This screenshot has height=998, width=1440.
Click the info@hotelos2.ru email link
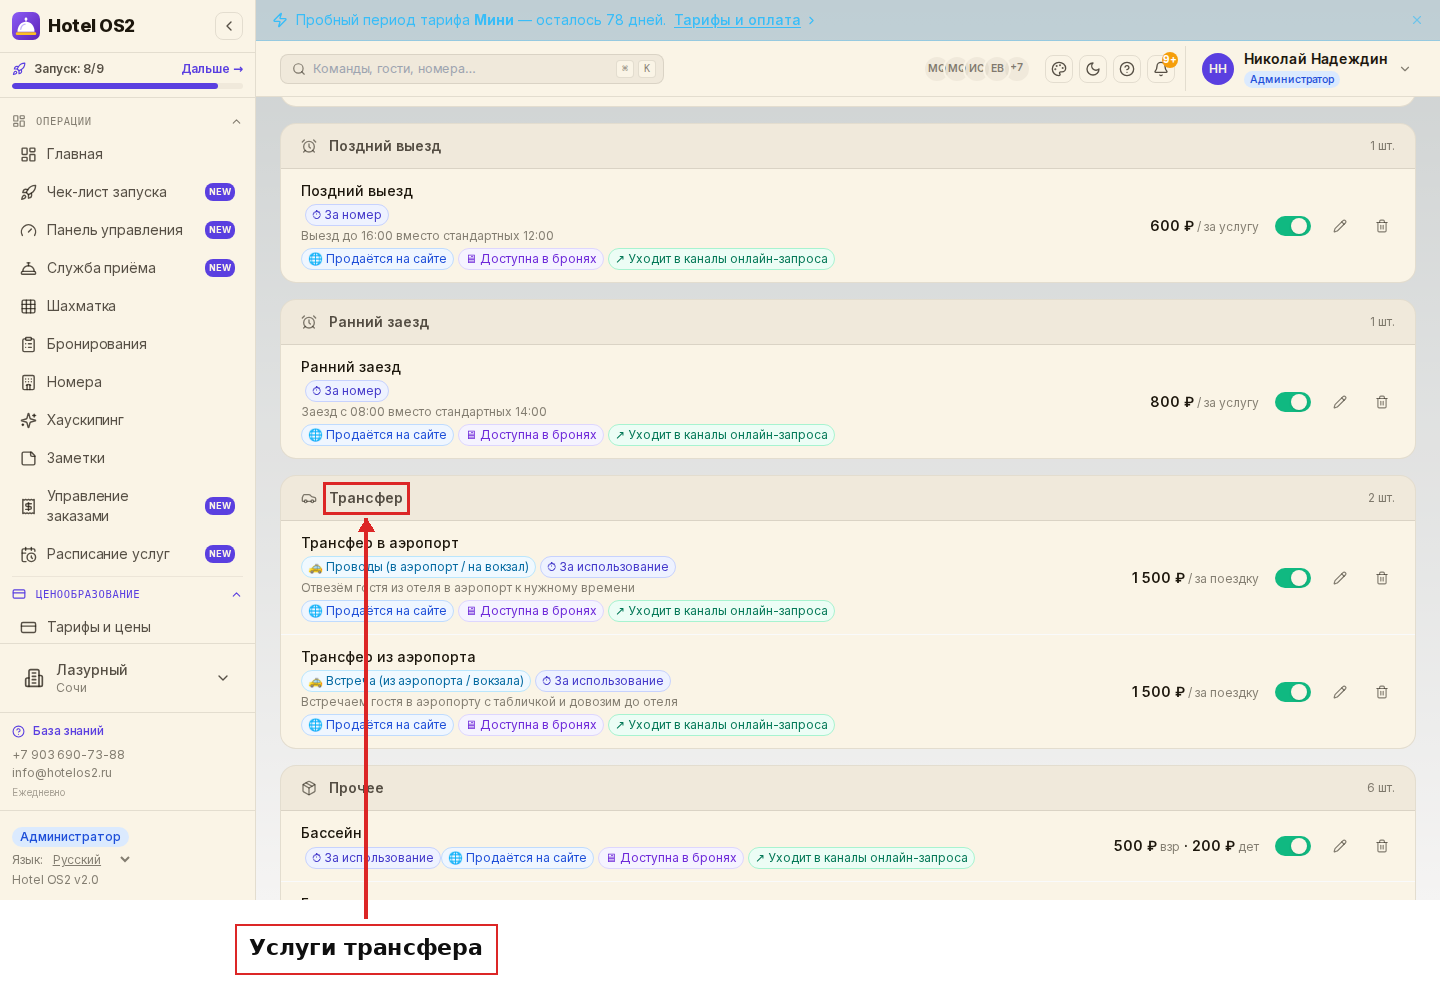[62, 773]
